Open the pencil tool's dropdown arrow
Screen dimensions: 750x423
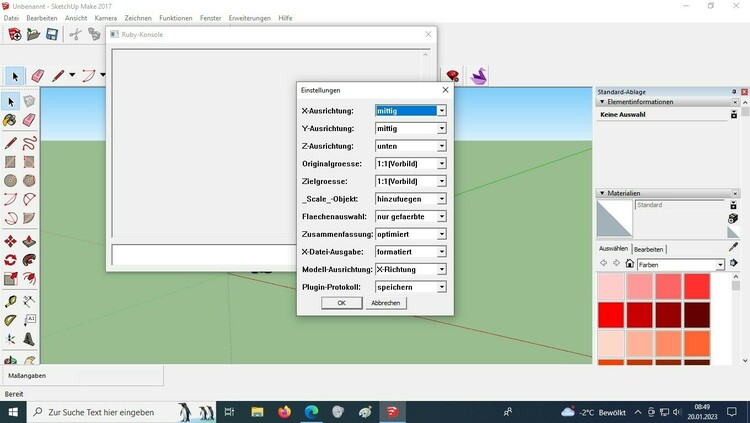[x=72, y=75]
